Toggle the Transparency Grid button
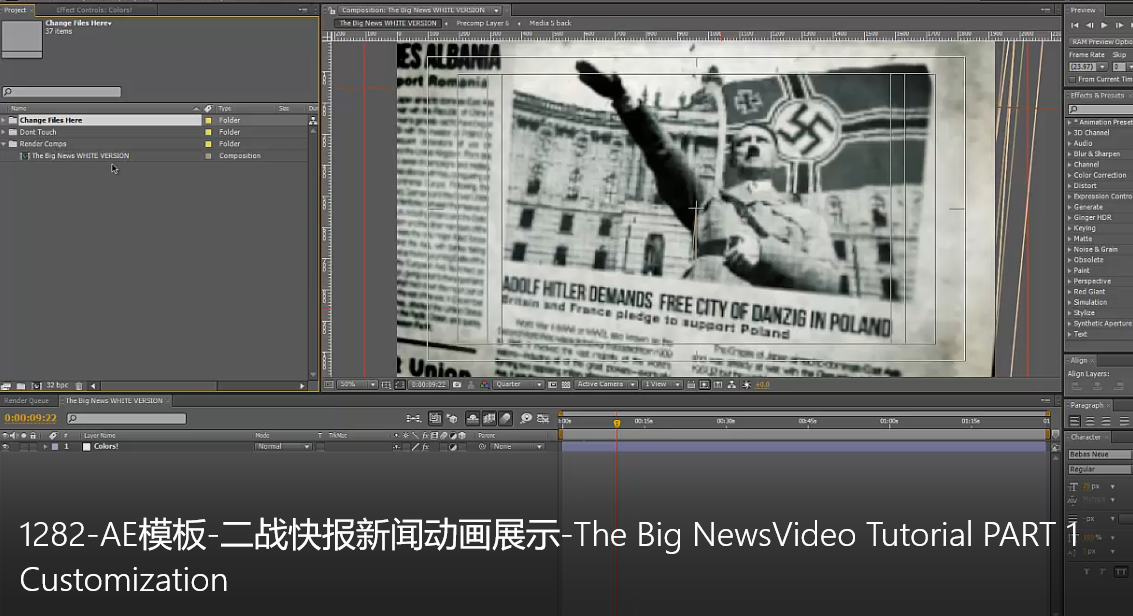This screenshot has width=1133, height=616. click(566, 385)
